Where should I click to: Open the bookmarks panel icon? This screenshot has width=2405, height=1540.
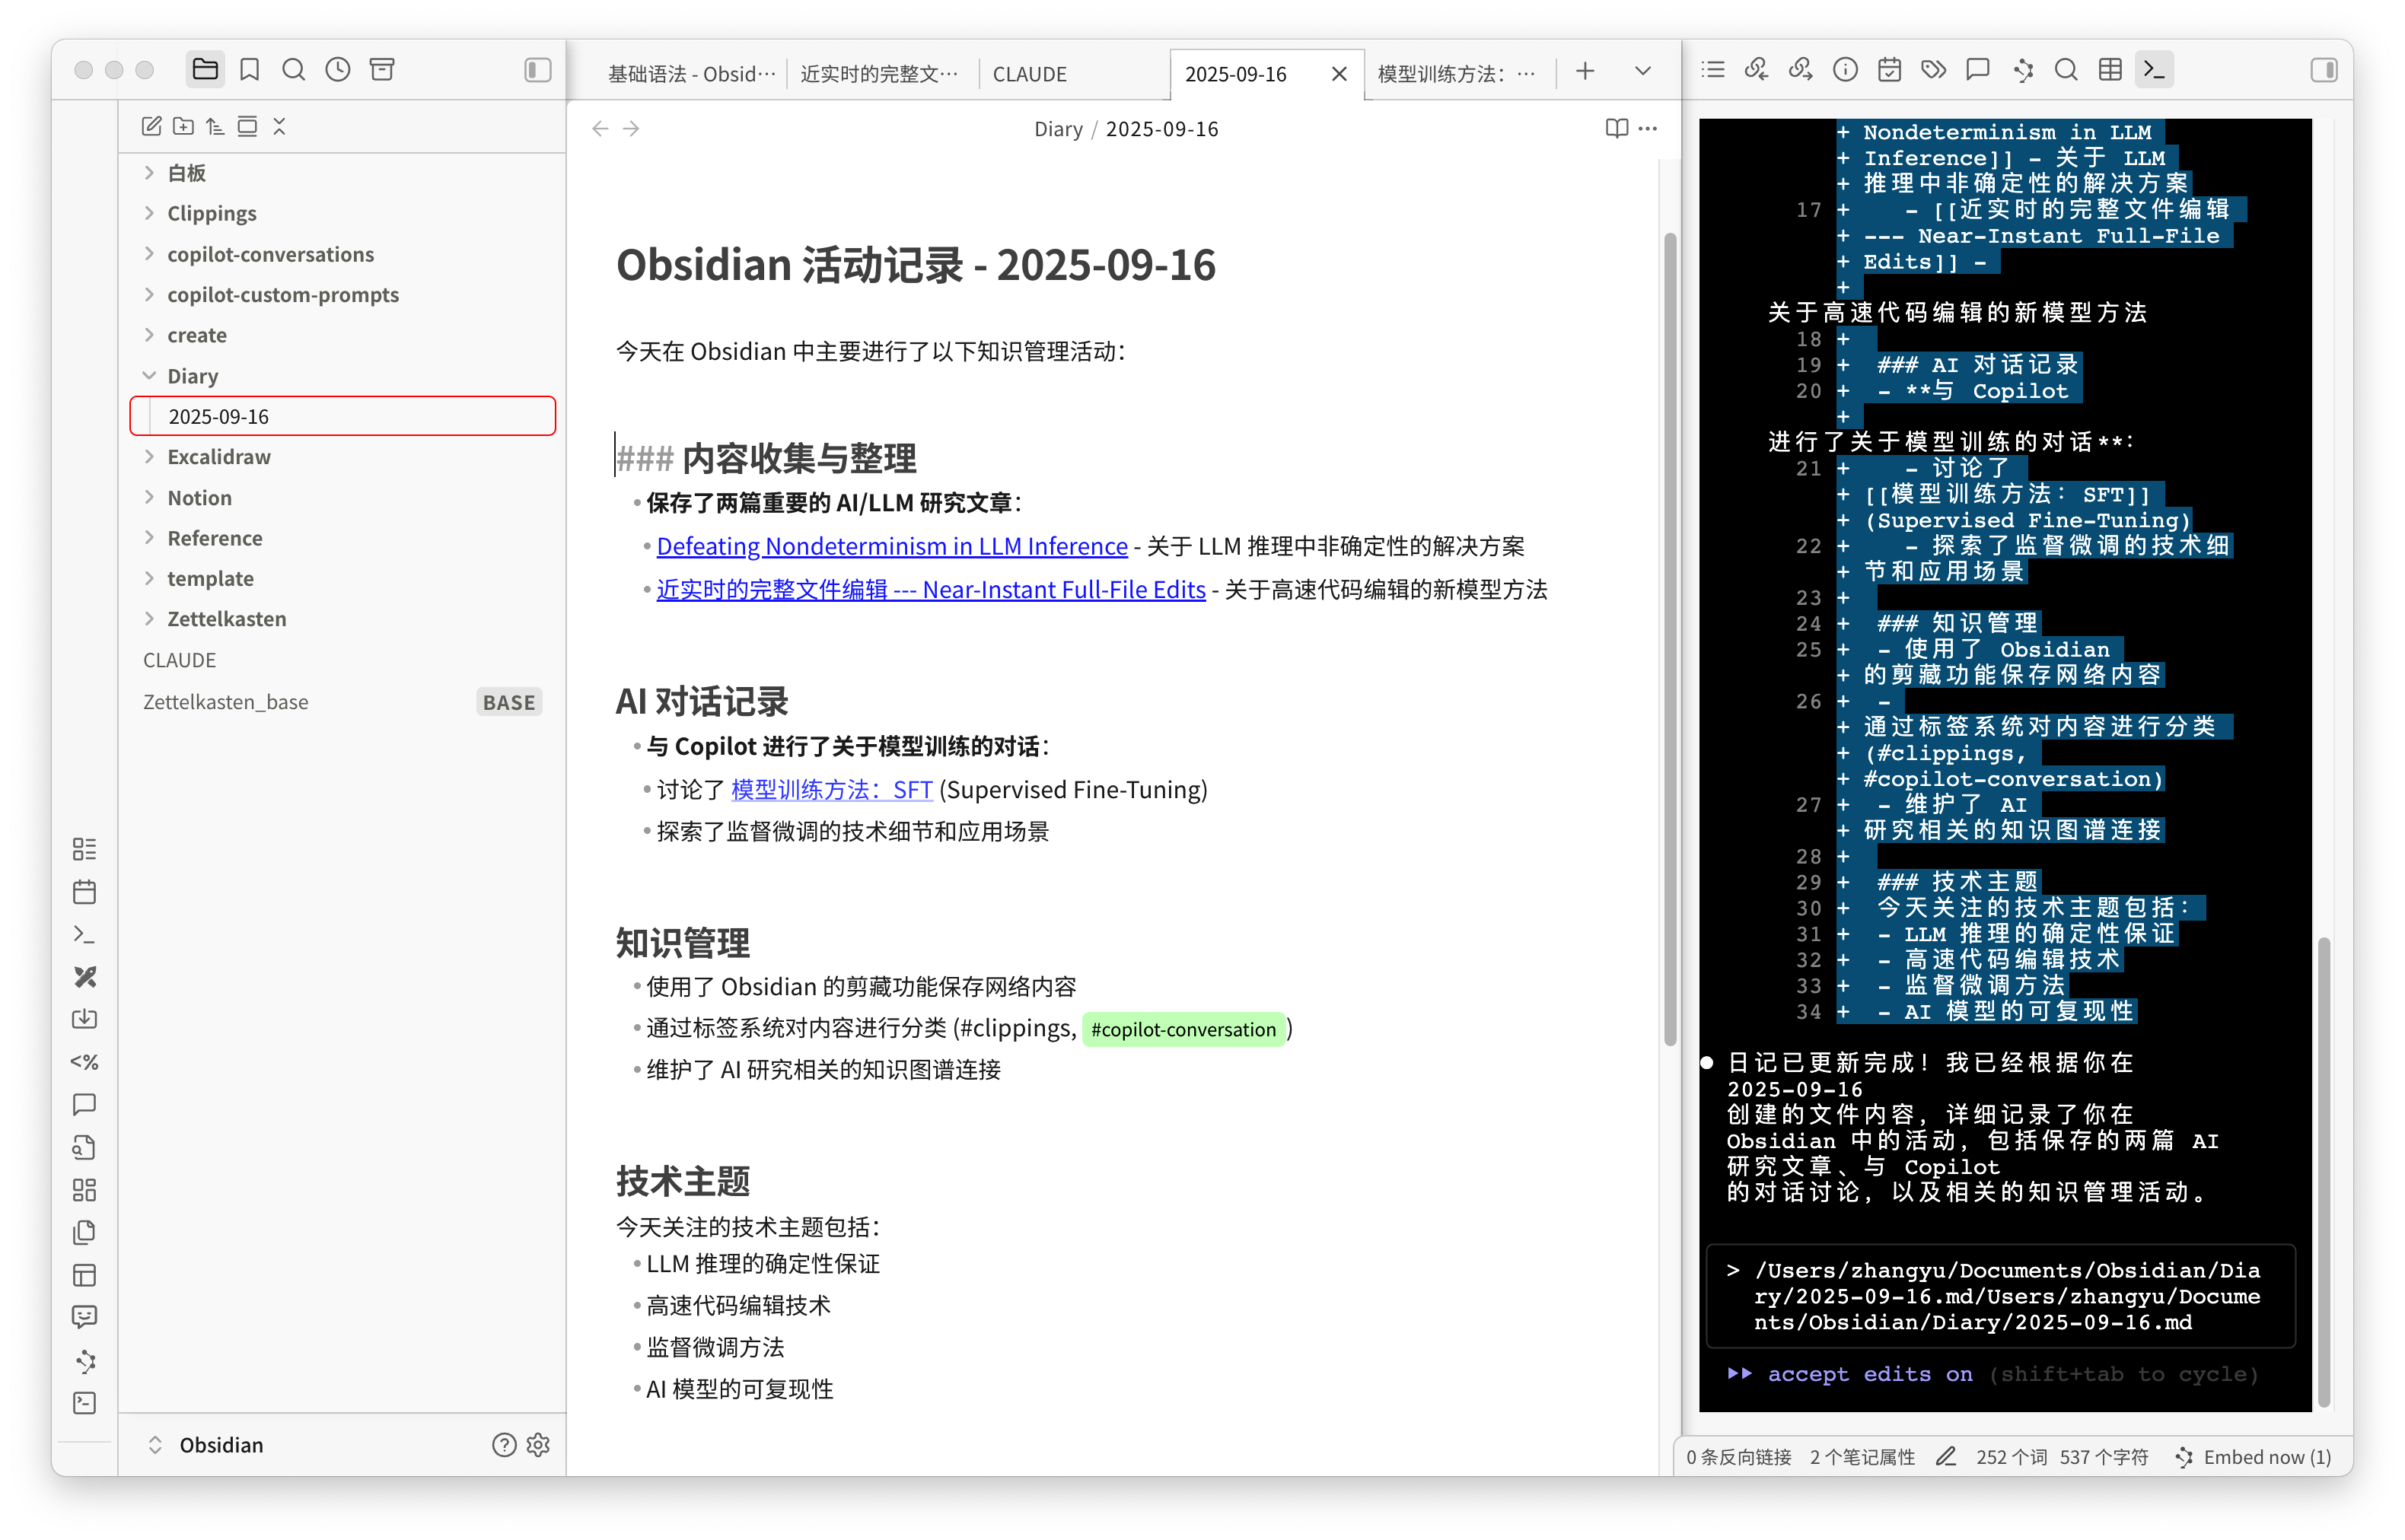coord(250,69)
